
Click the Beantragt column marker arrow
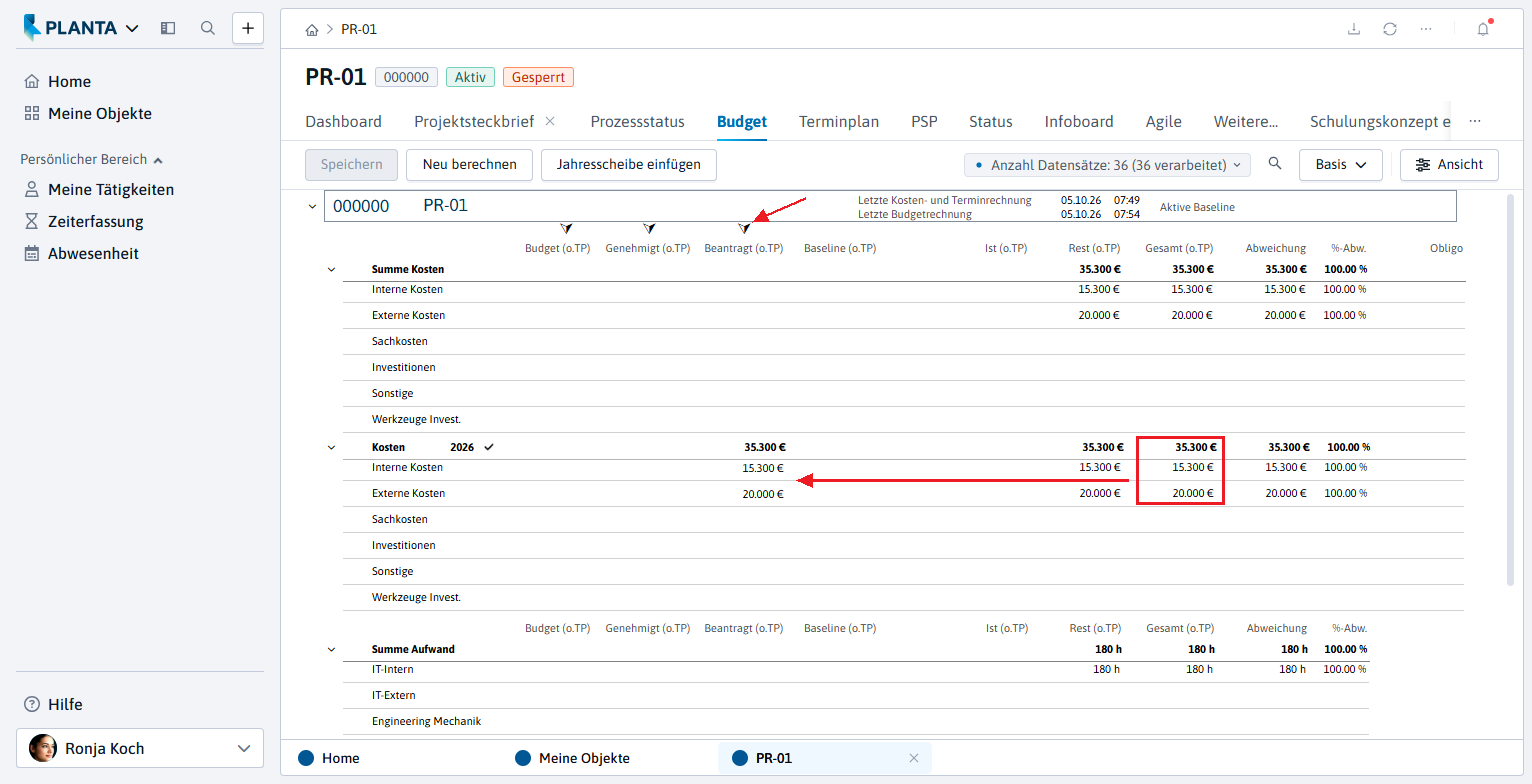coord(744,229)
